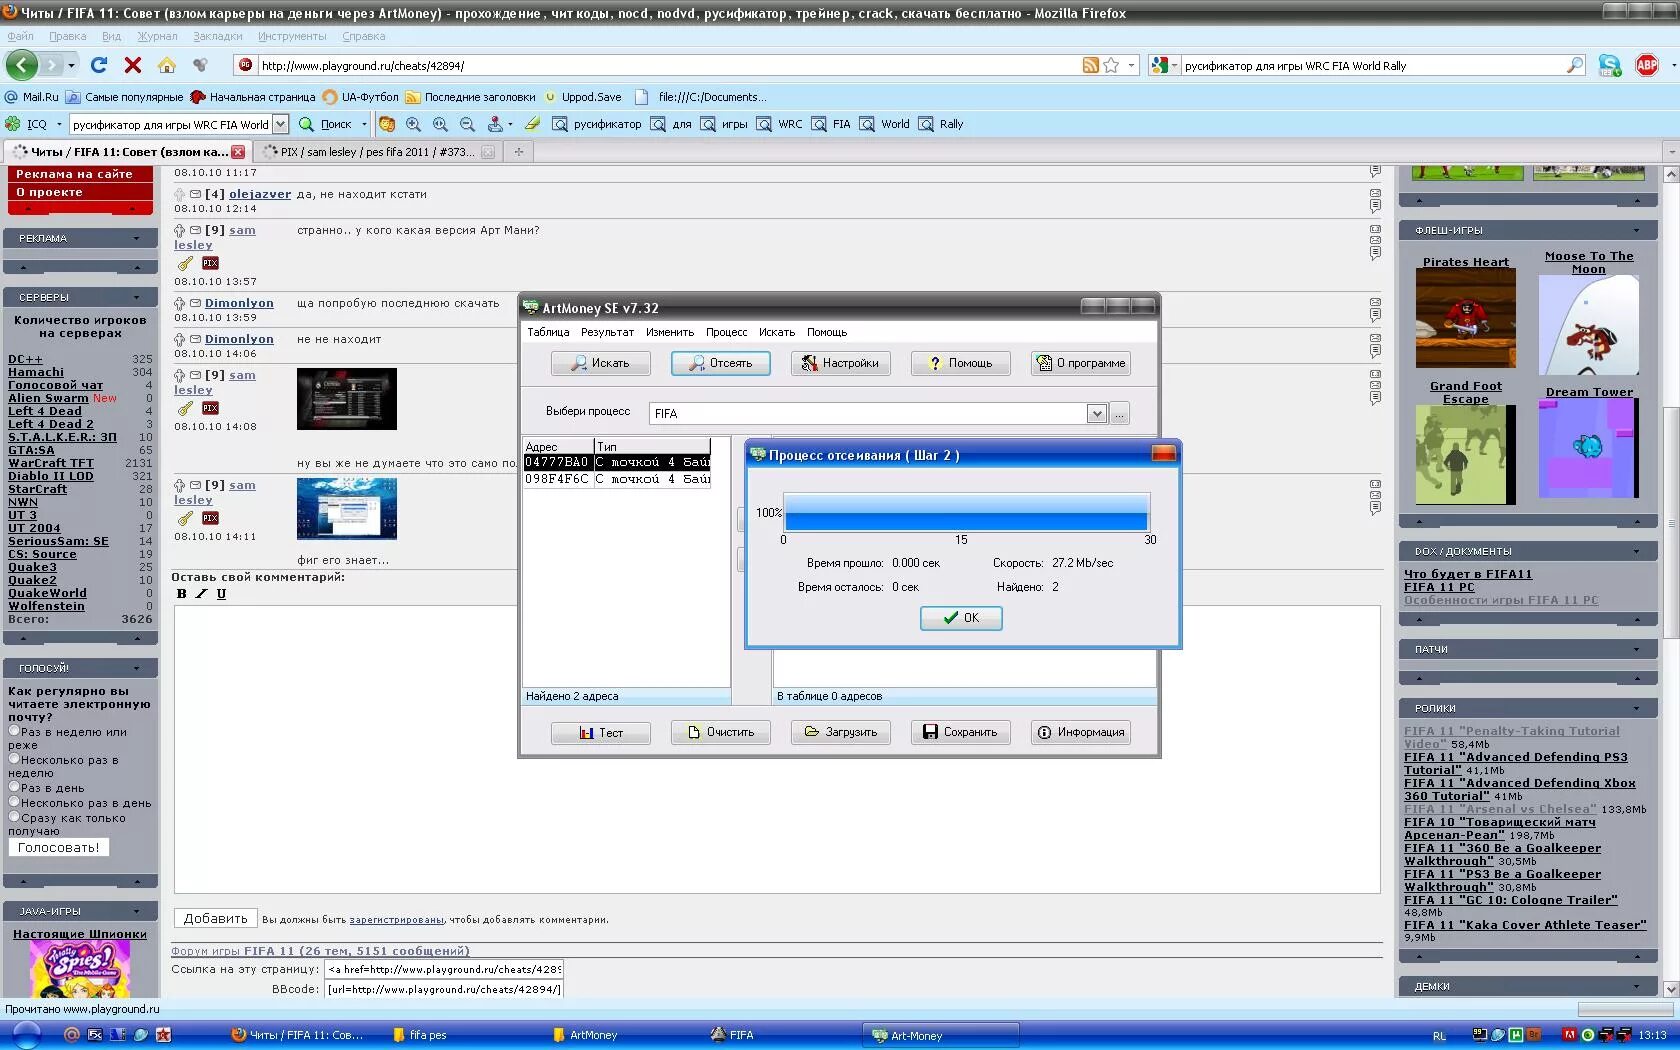The width and height of the screenshot is (1680, 1050).
Task: Click the ICQ toolbar highlighter icon
Action: tap(532, 124)
